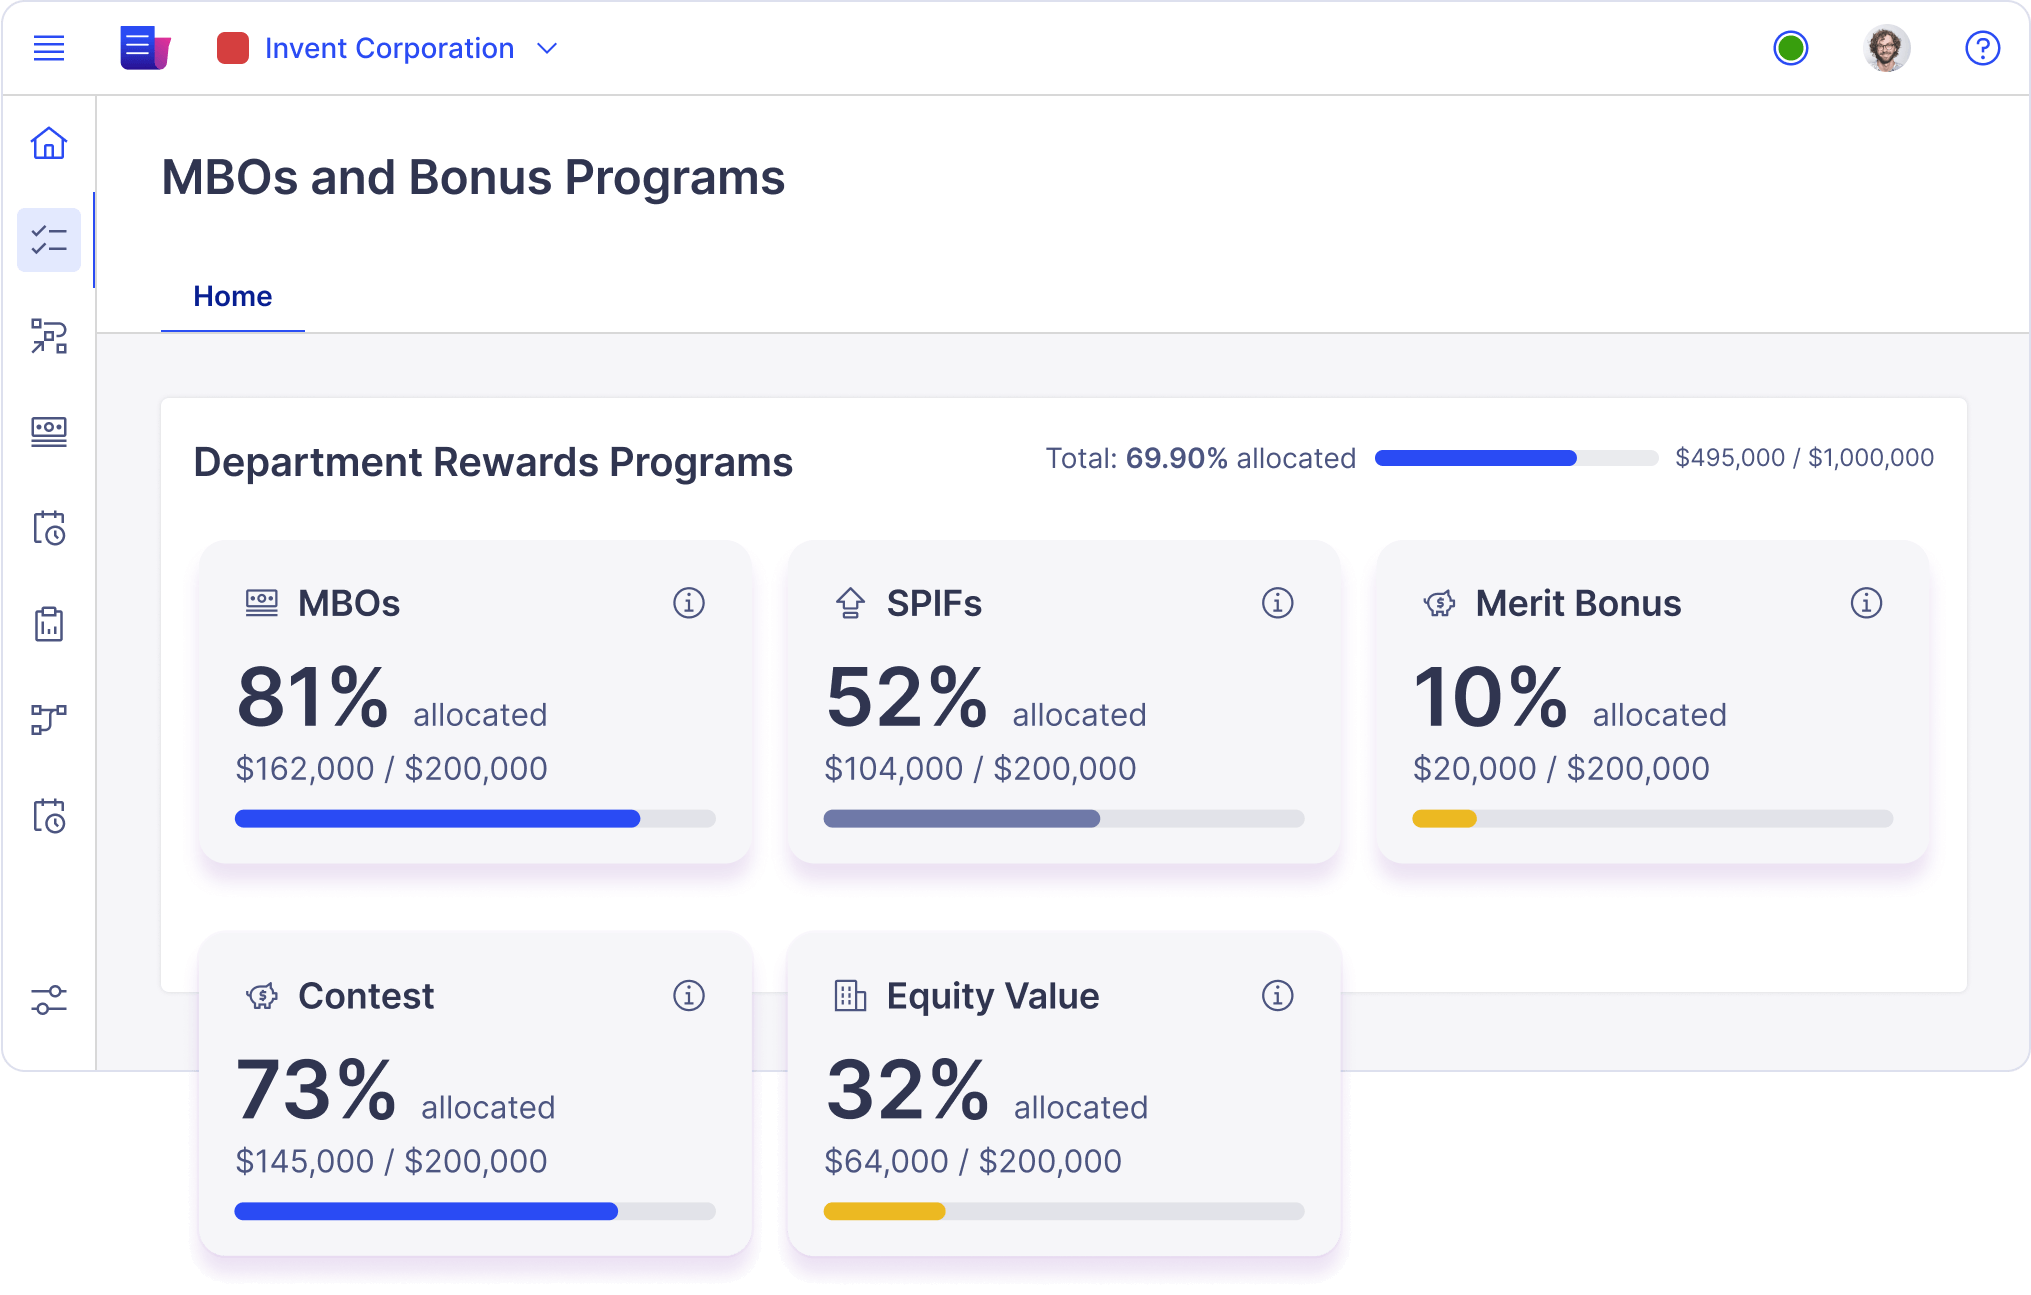Select the checklist icon in the sidebar
Viewport: 2031px width, 1295px height.
pyautogui.click(x=48, y=239)
